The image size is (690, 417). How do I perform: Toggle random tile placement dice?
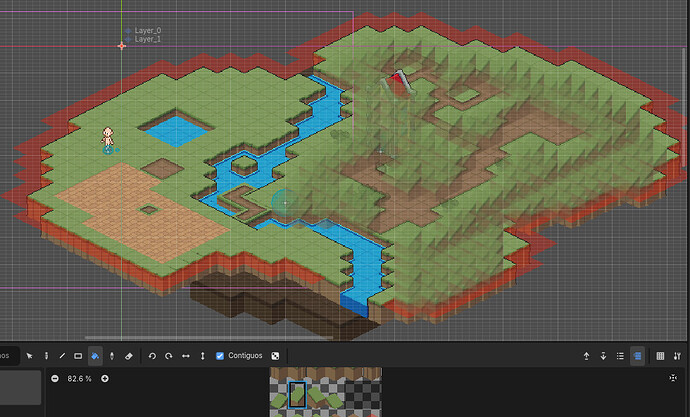click(x=275, y=356)
